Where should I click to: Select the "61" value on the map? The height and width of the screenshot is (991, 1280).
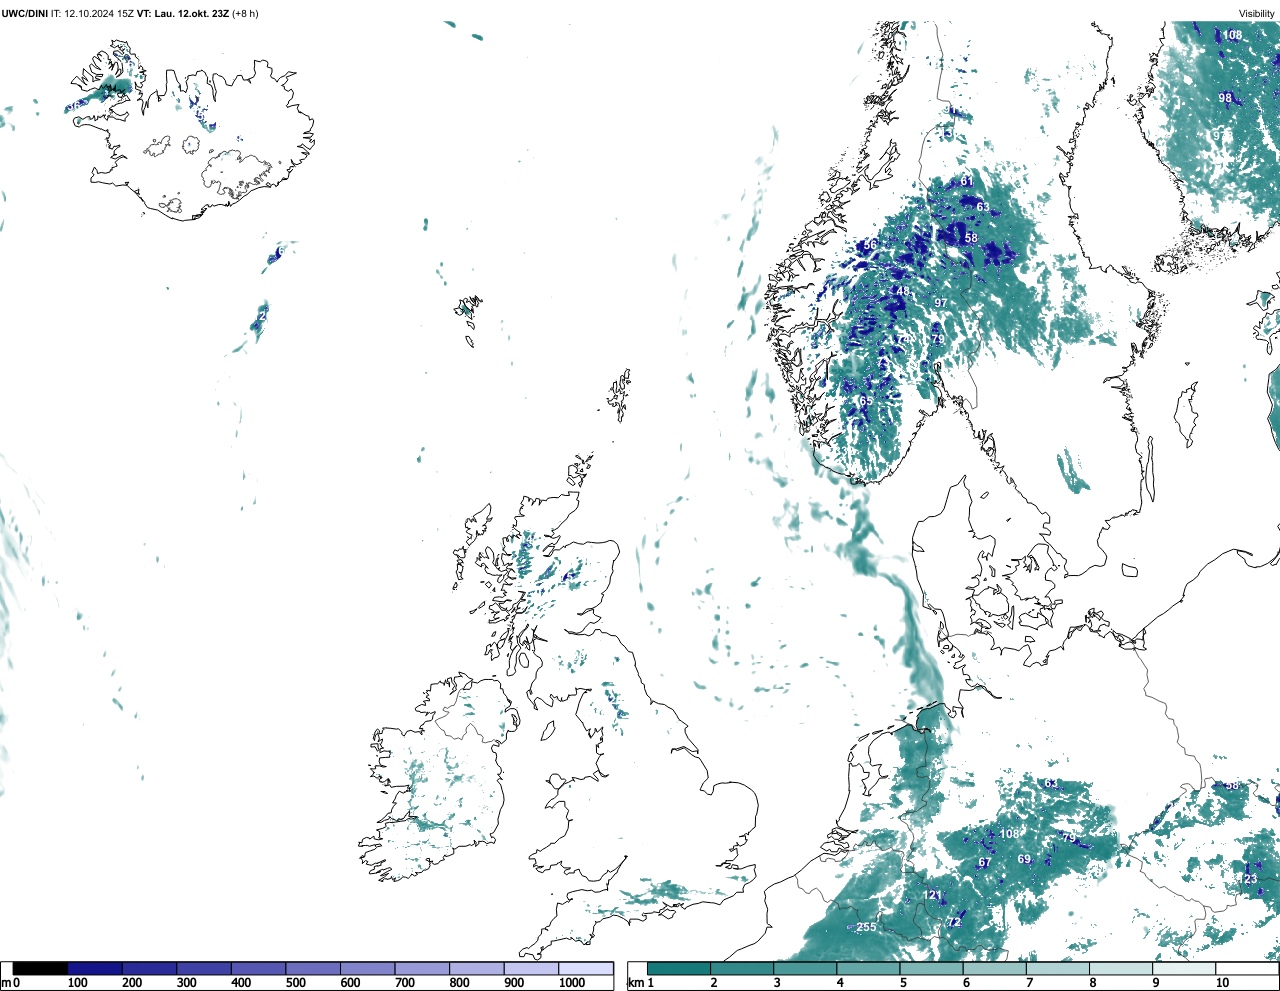pos(967,181)
